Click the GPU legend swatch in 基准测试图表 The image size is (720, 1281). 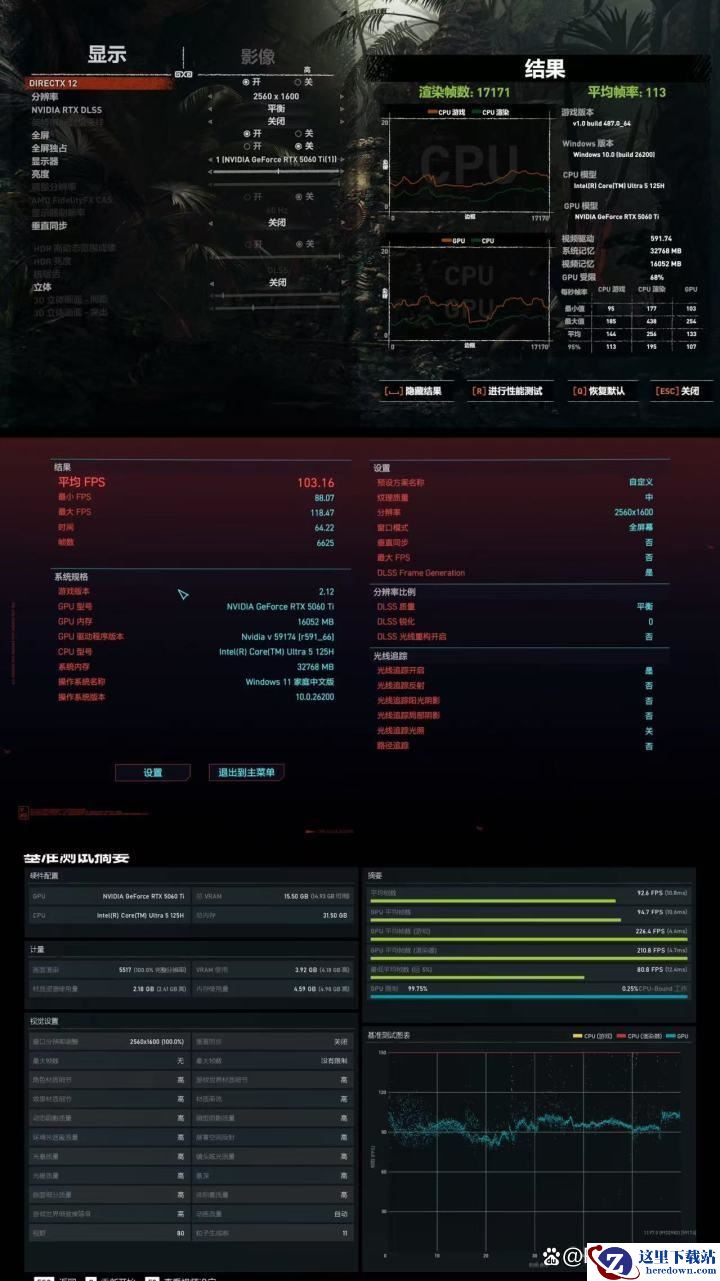click(668, 1036)
